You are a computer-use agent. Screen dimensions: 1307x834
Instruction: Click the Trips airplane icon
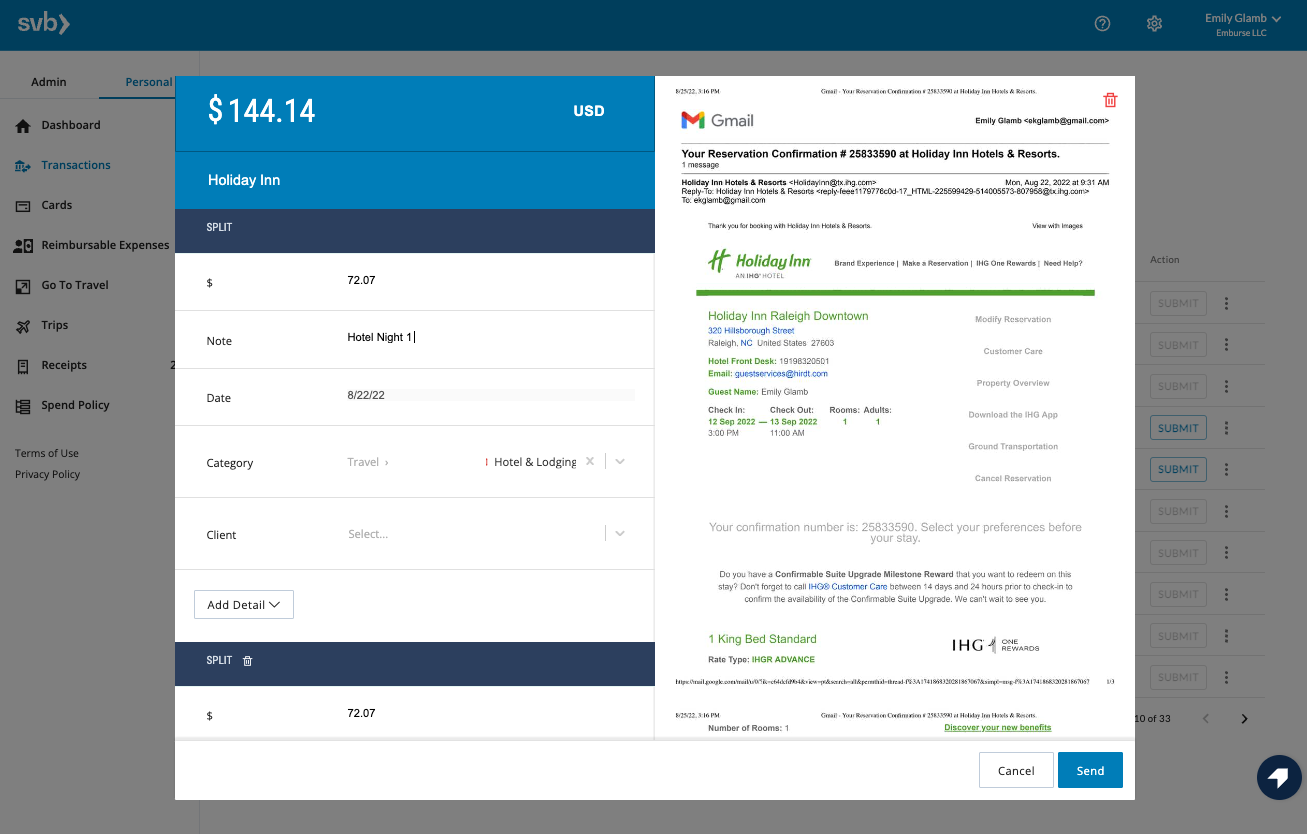[23, 325]
